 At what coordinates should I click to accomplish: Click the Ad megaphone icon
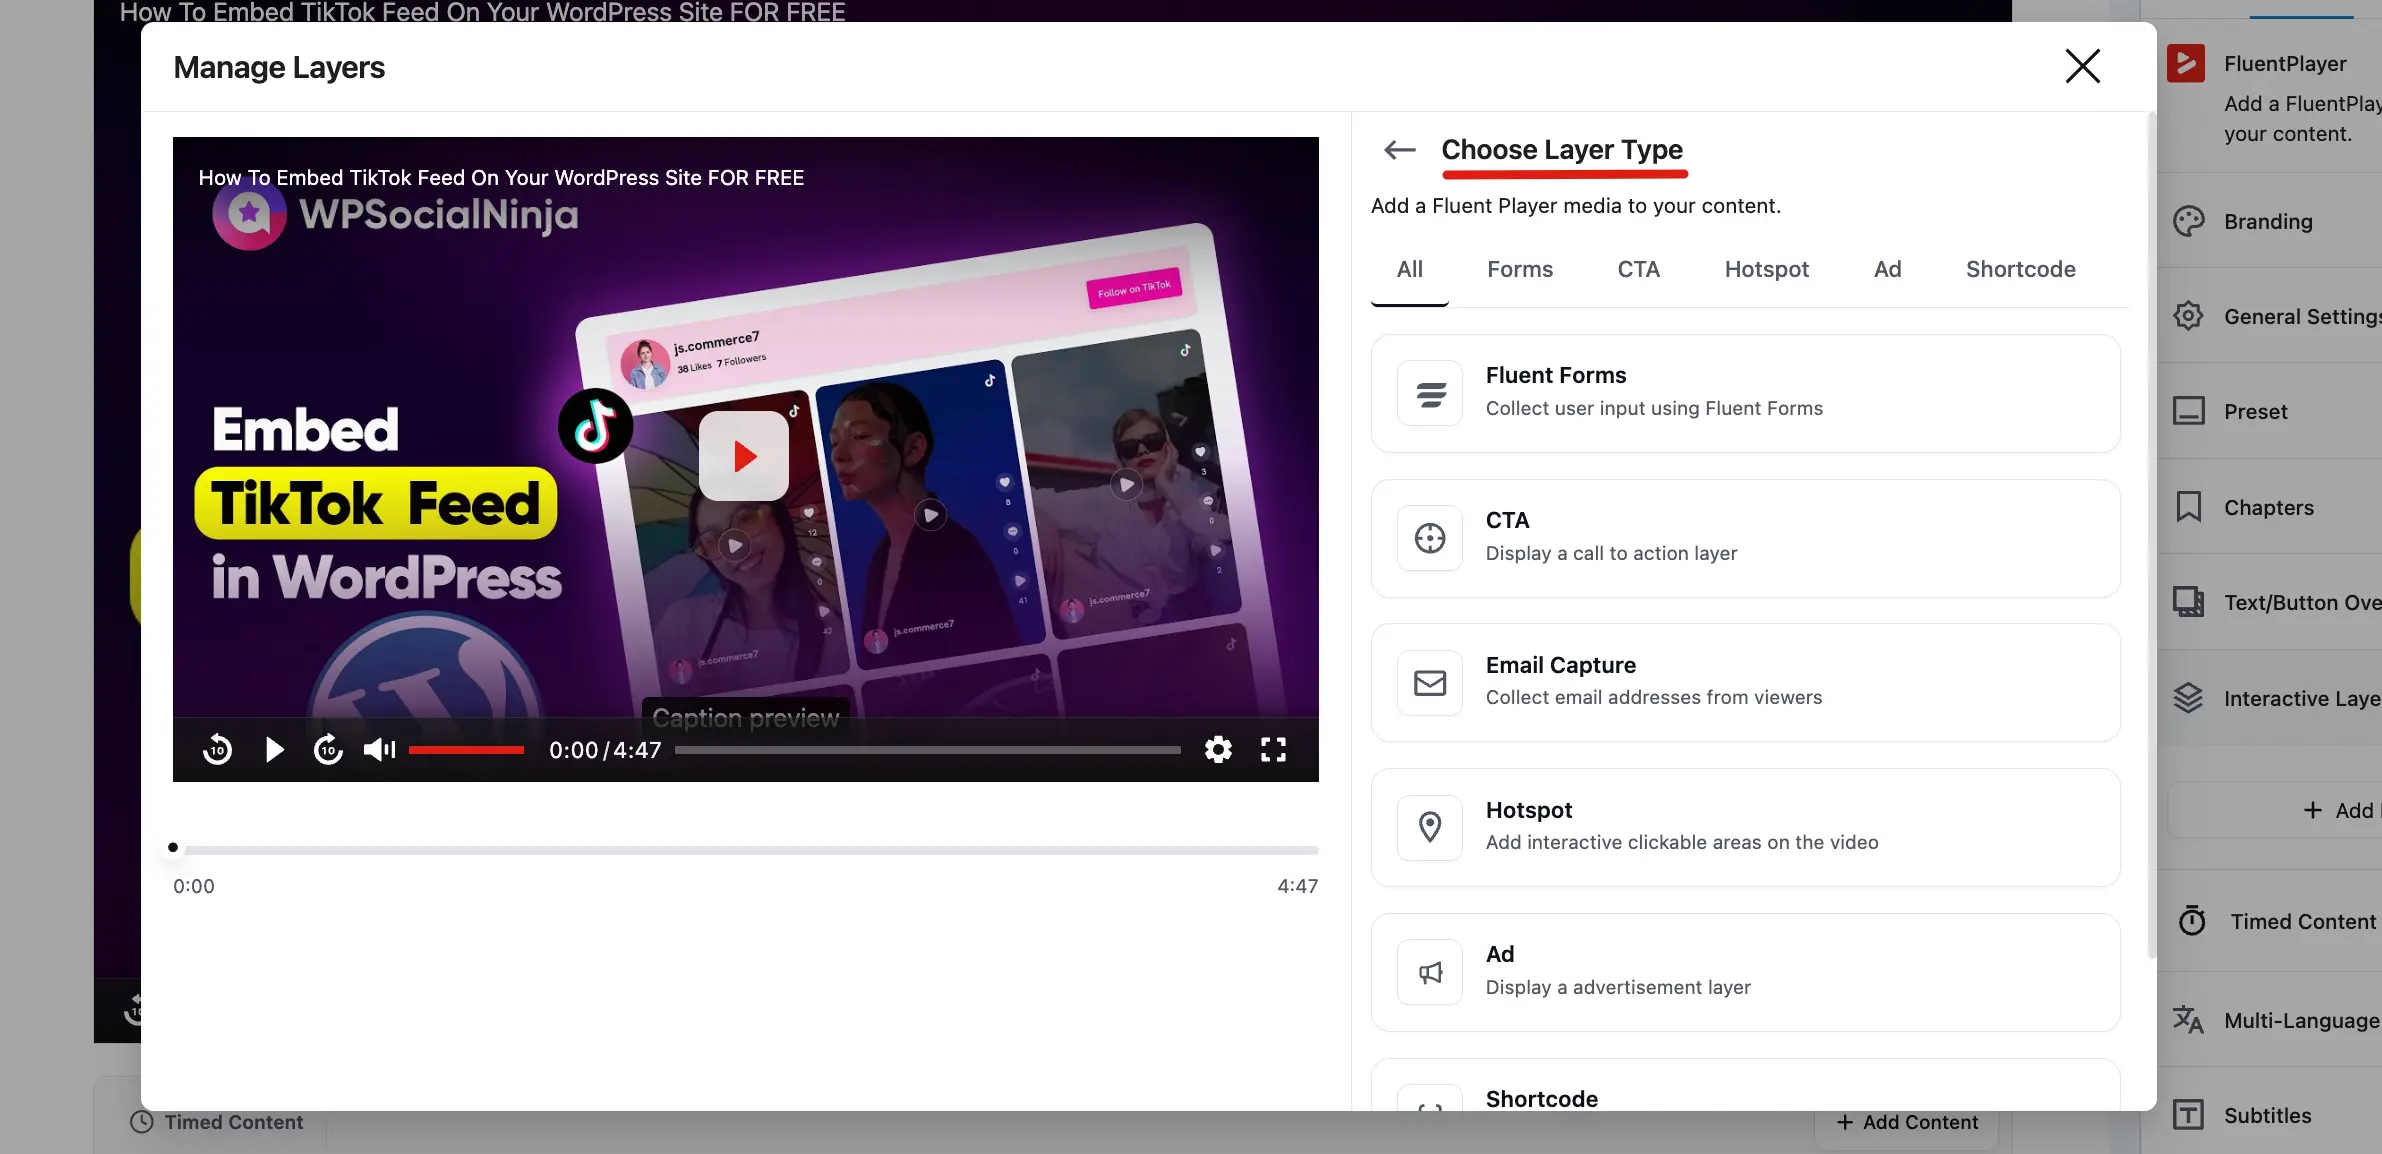(x=1430, y=972)
